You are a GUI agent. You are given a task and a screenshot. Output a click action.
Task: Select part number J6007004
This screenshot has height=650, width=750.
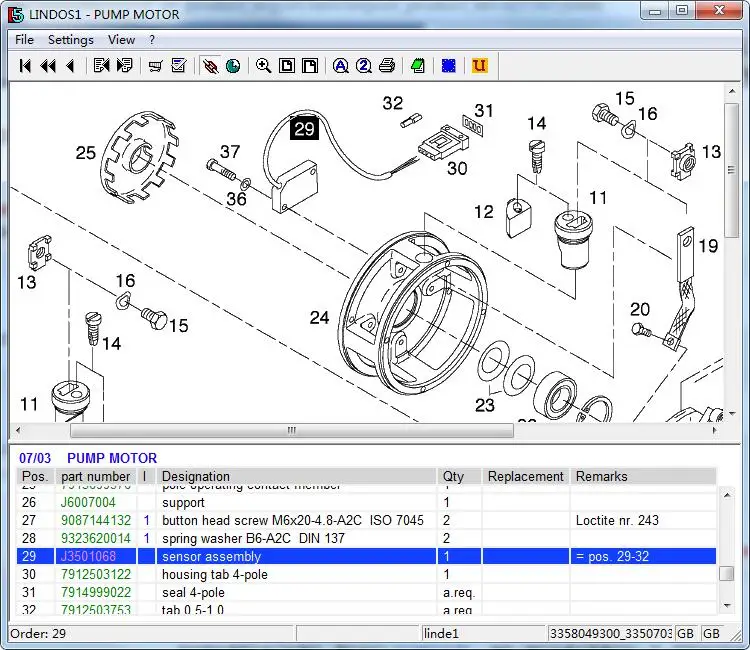click(x=88, y=502)
